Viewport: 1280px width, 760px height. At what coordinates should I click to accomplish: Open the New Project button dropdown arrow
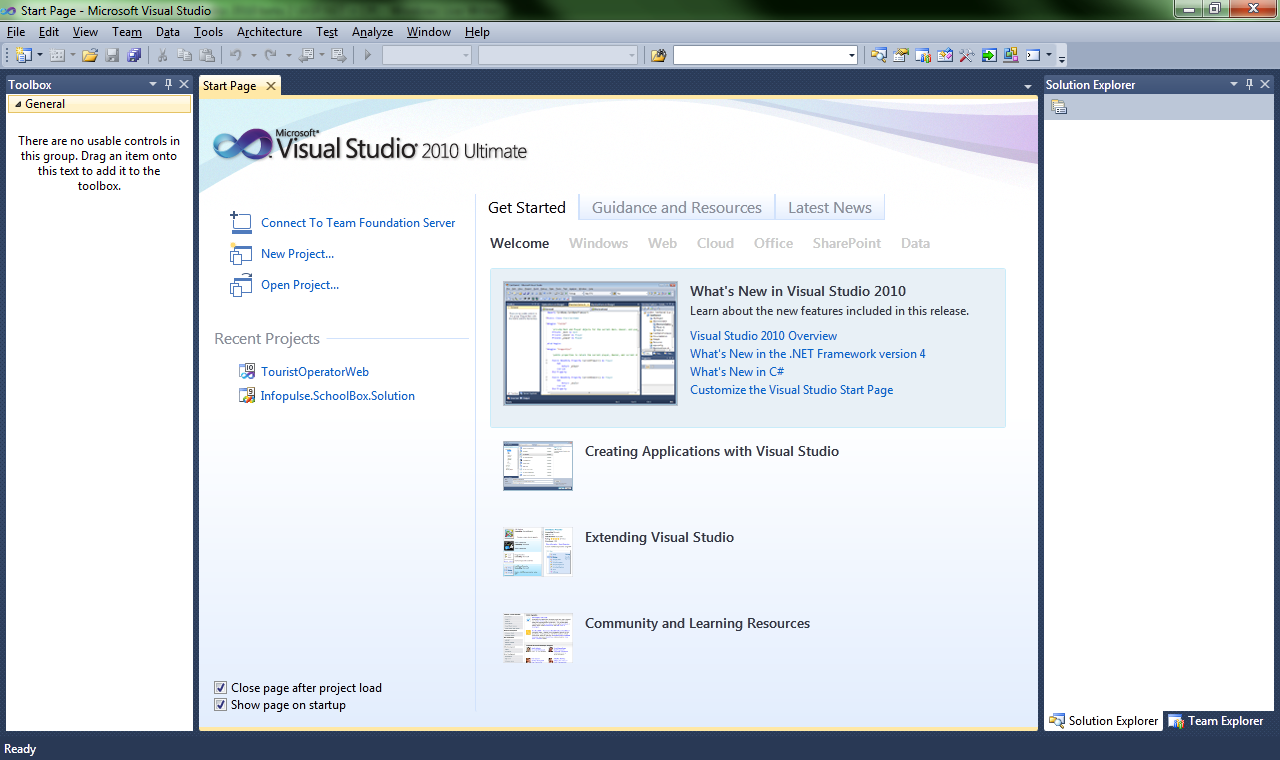[x=40, y=55]
